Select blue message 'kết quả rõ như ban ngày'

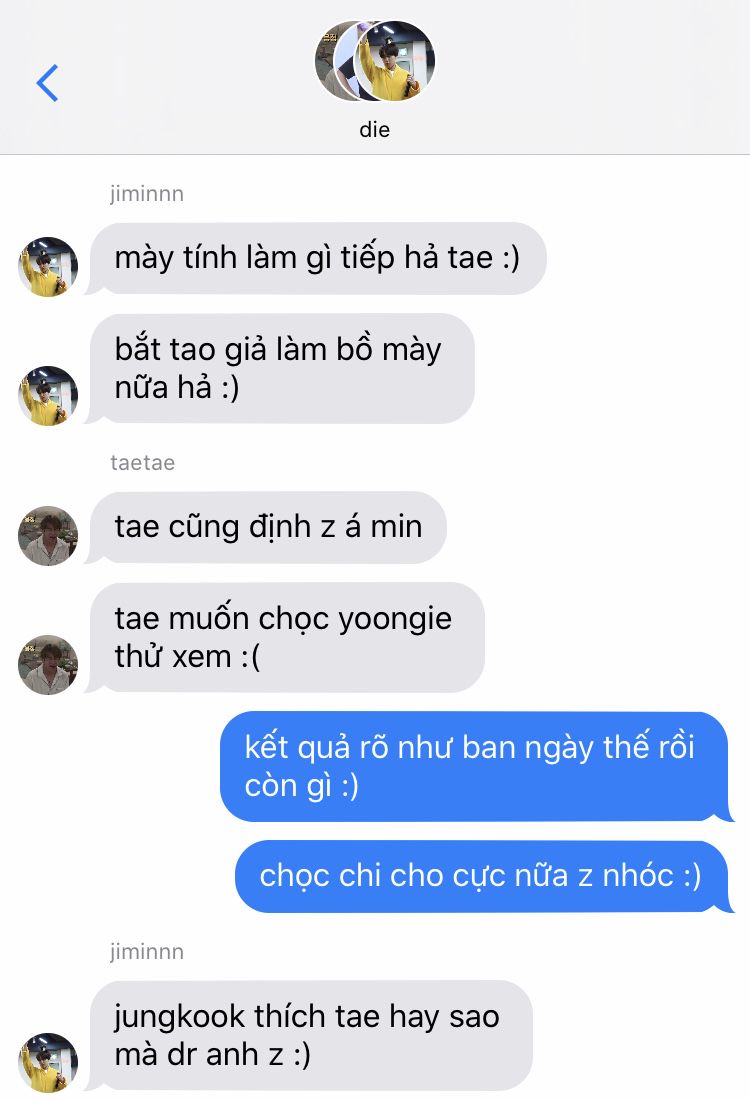(476, 766)
